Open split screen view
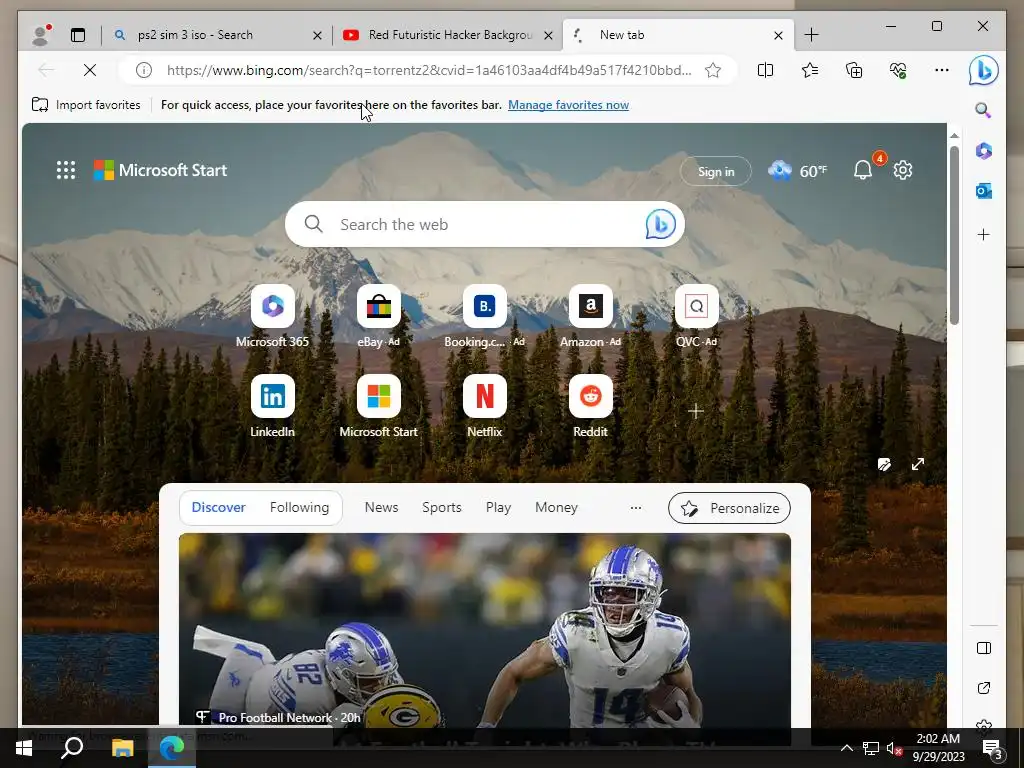Viewport: 1024px width, 768px height. 765,70
